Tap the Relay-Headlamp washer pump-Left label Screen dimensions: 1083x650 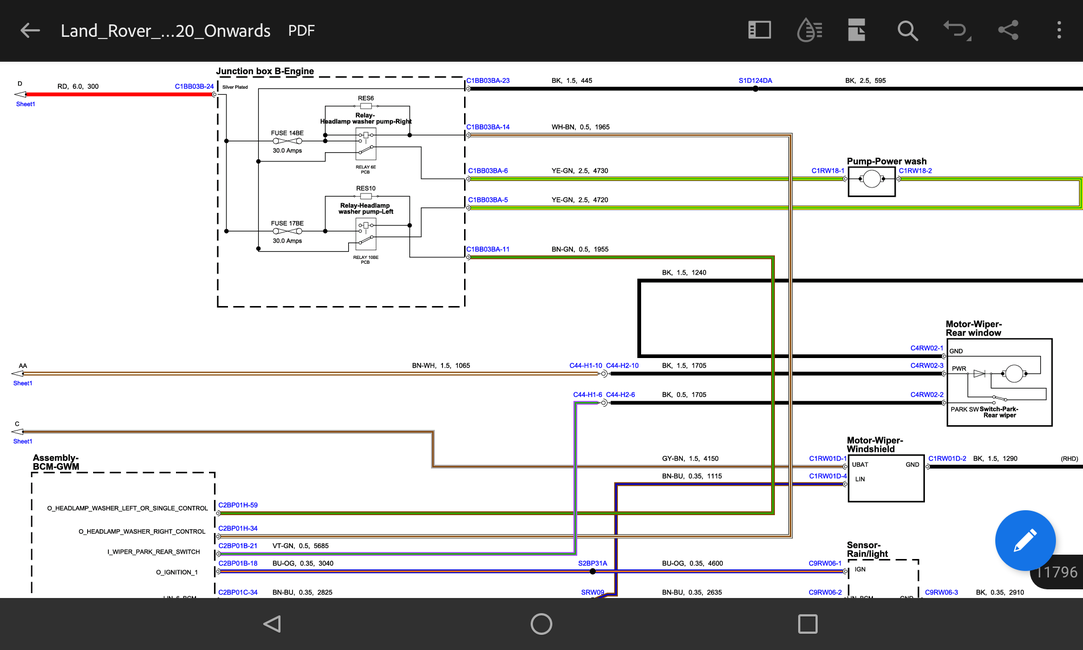[x=365, y=209]
